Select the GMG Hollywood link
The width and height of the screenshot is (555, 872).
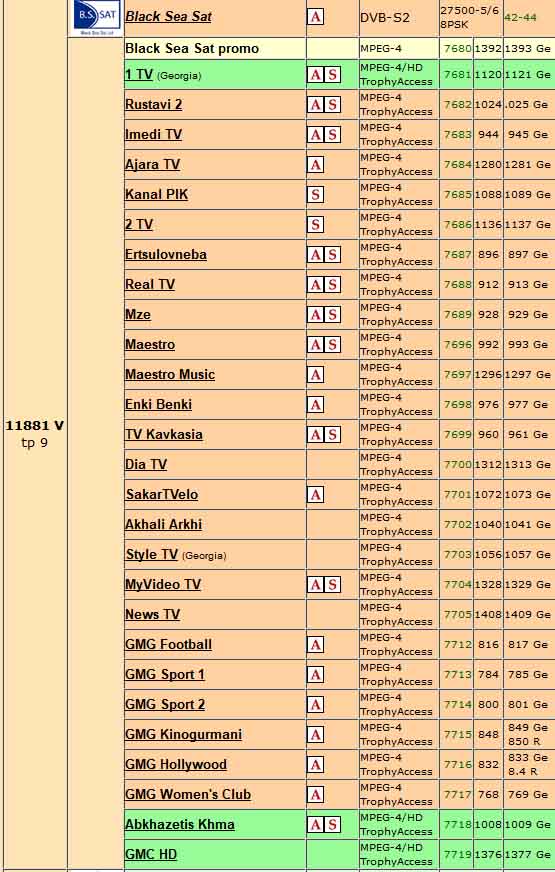tap(176, 765)
